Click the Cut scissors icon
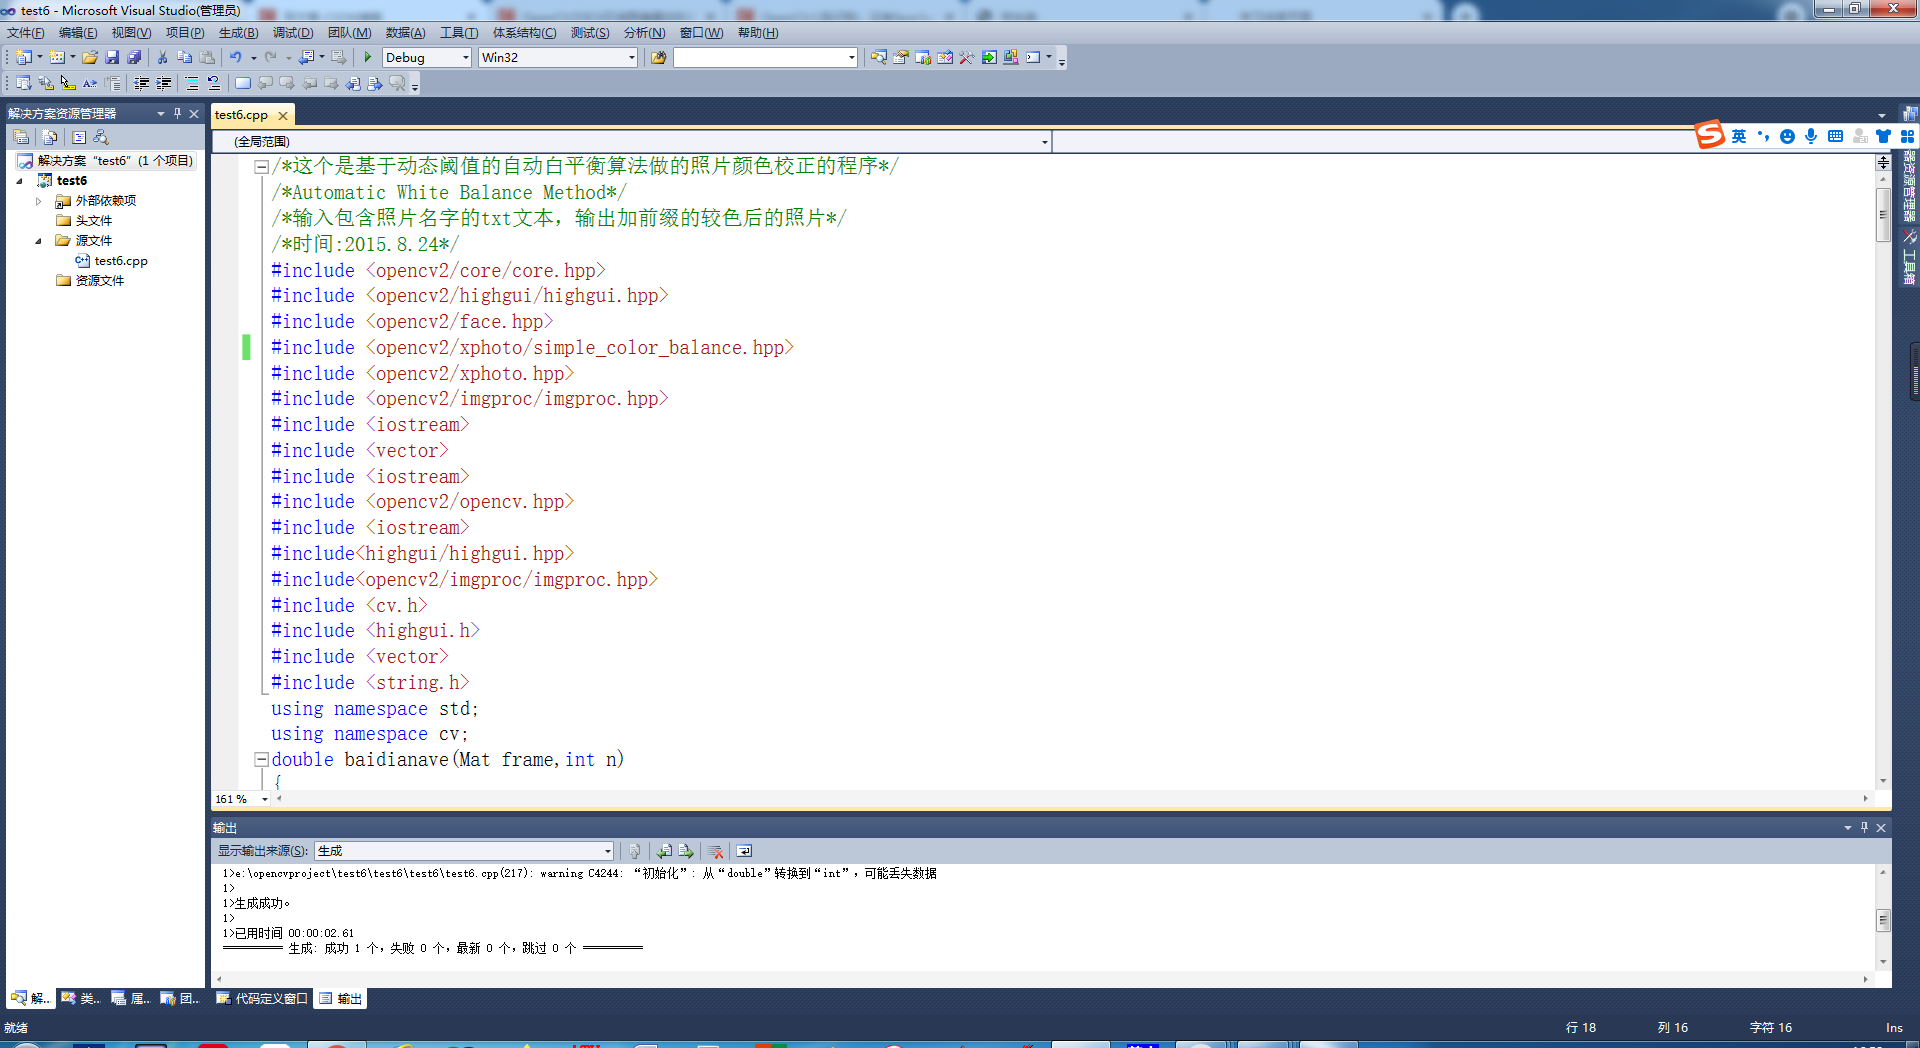The width and height of the screenshot is (1920, 1048). tap(162, 58)
